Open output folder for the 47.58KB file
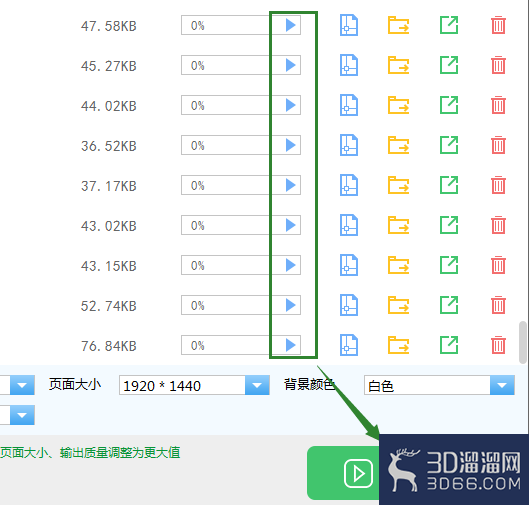 tap(398, 25)
